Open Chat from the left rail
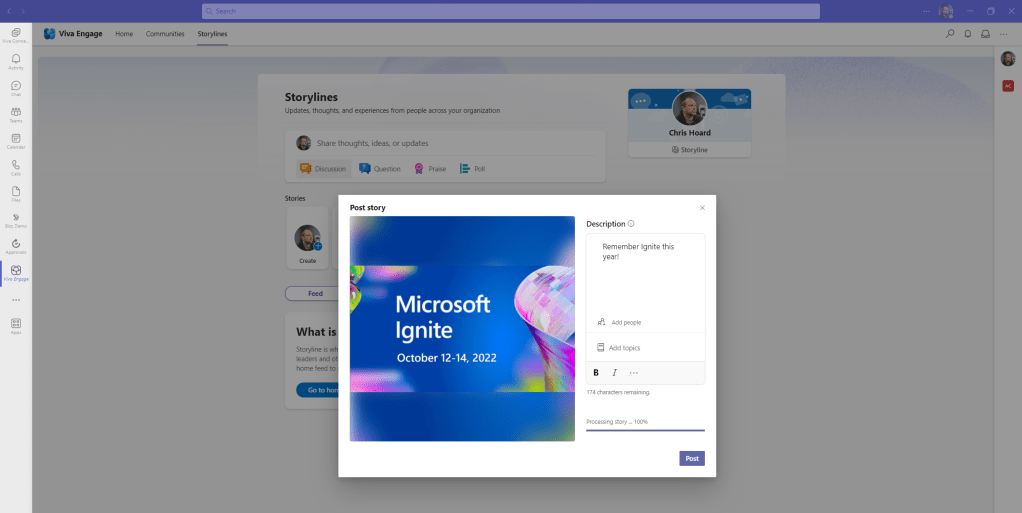This screenshot has height=513, width=1022. click(16, 88)
